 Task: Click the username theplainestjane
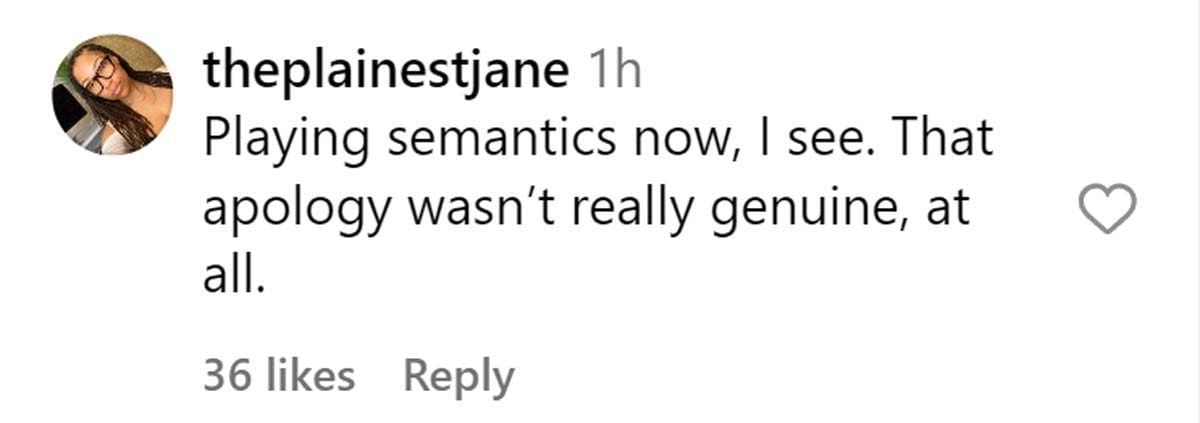point(386,74)
